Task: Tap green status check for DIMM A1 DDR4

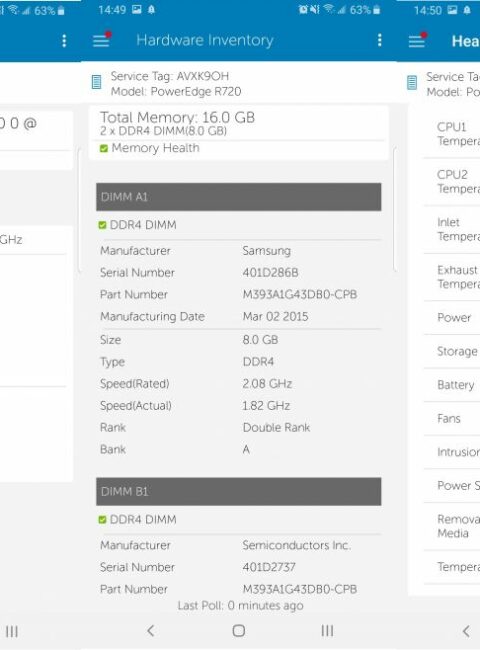Action: click(x=102, y=225)
